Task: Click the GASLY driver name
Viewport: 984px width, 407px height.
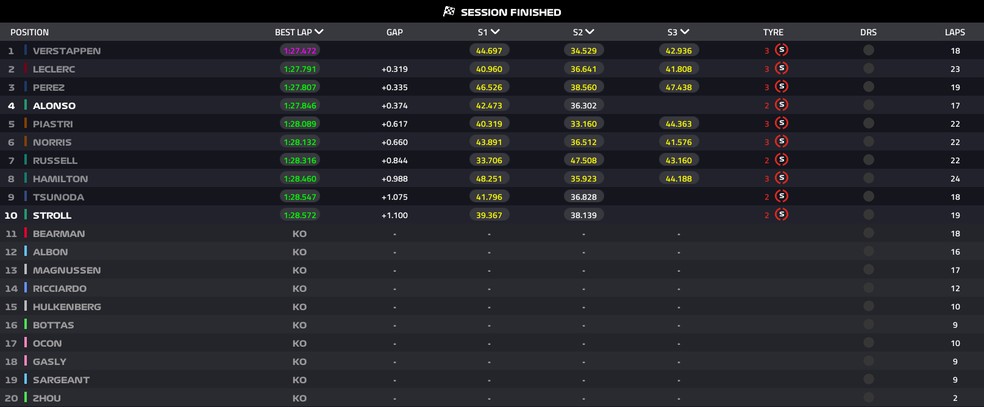Action: pos(50,361)
